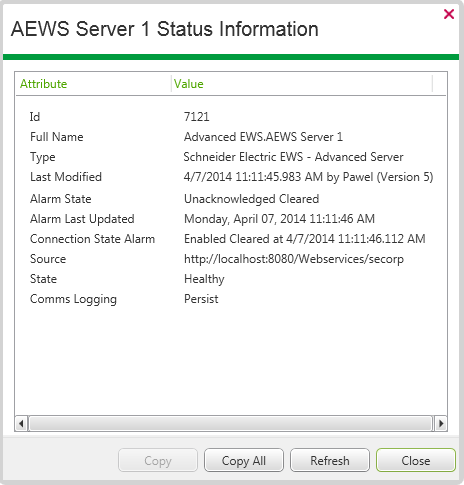This screenshot has width=464, height=485.
Task: Select the Comms Logging row
Action: [x=231, y=299]
